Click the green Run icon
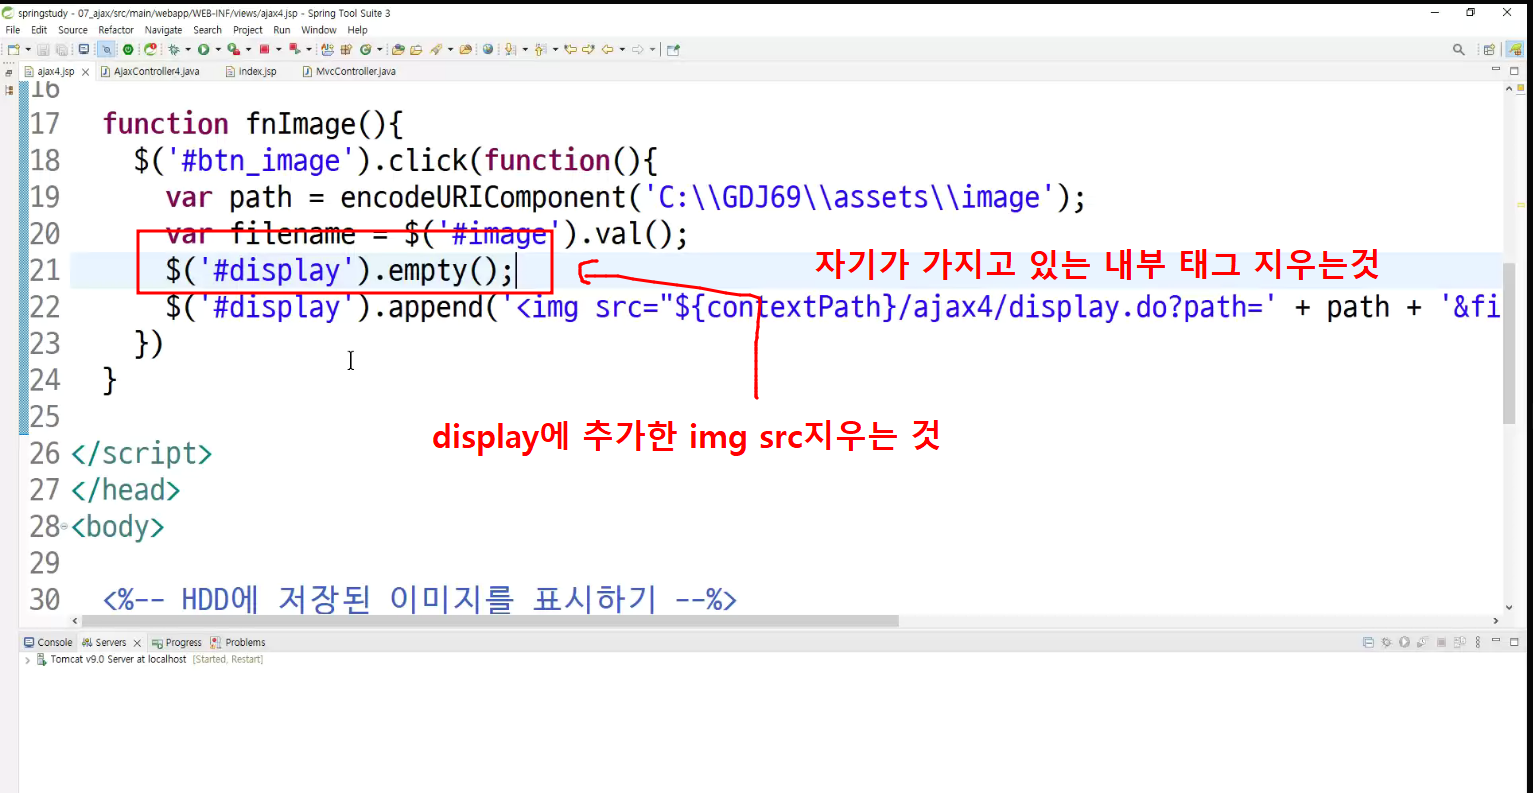The image size is (1533, 793). tap(203, 49)
